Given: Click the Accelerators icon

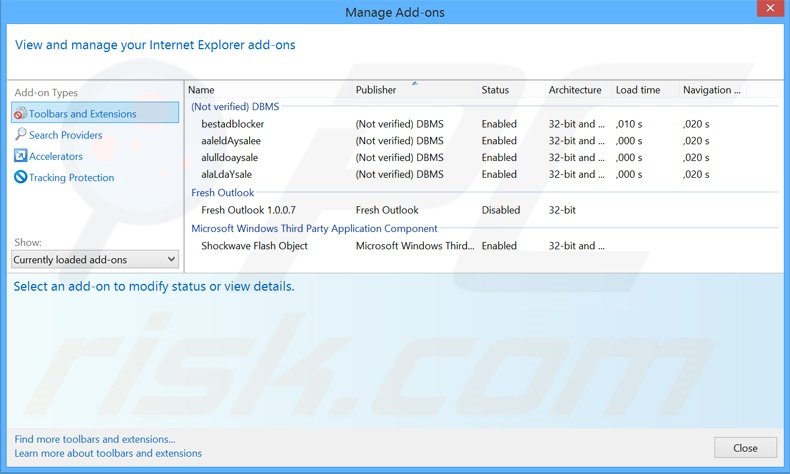Looking at the screenshot, I should coord(20,156).
